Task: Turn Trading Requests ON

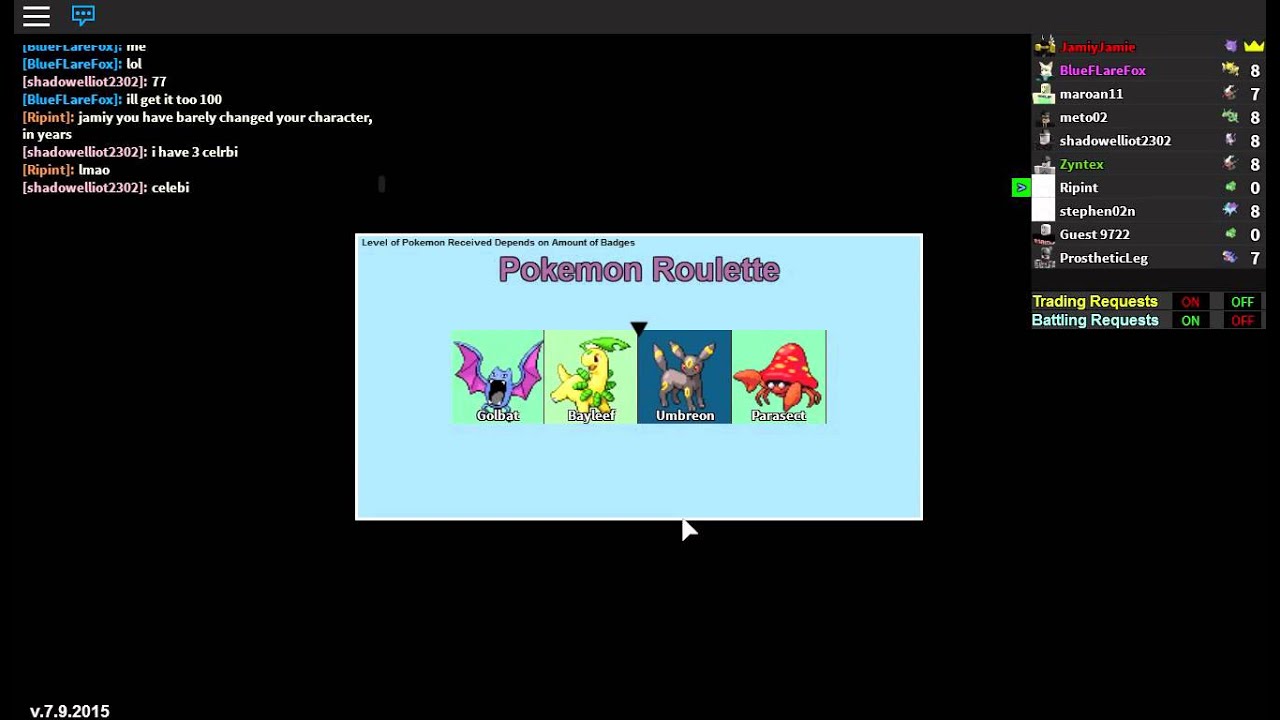Action: [x=1190, y=302]
